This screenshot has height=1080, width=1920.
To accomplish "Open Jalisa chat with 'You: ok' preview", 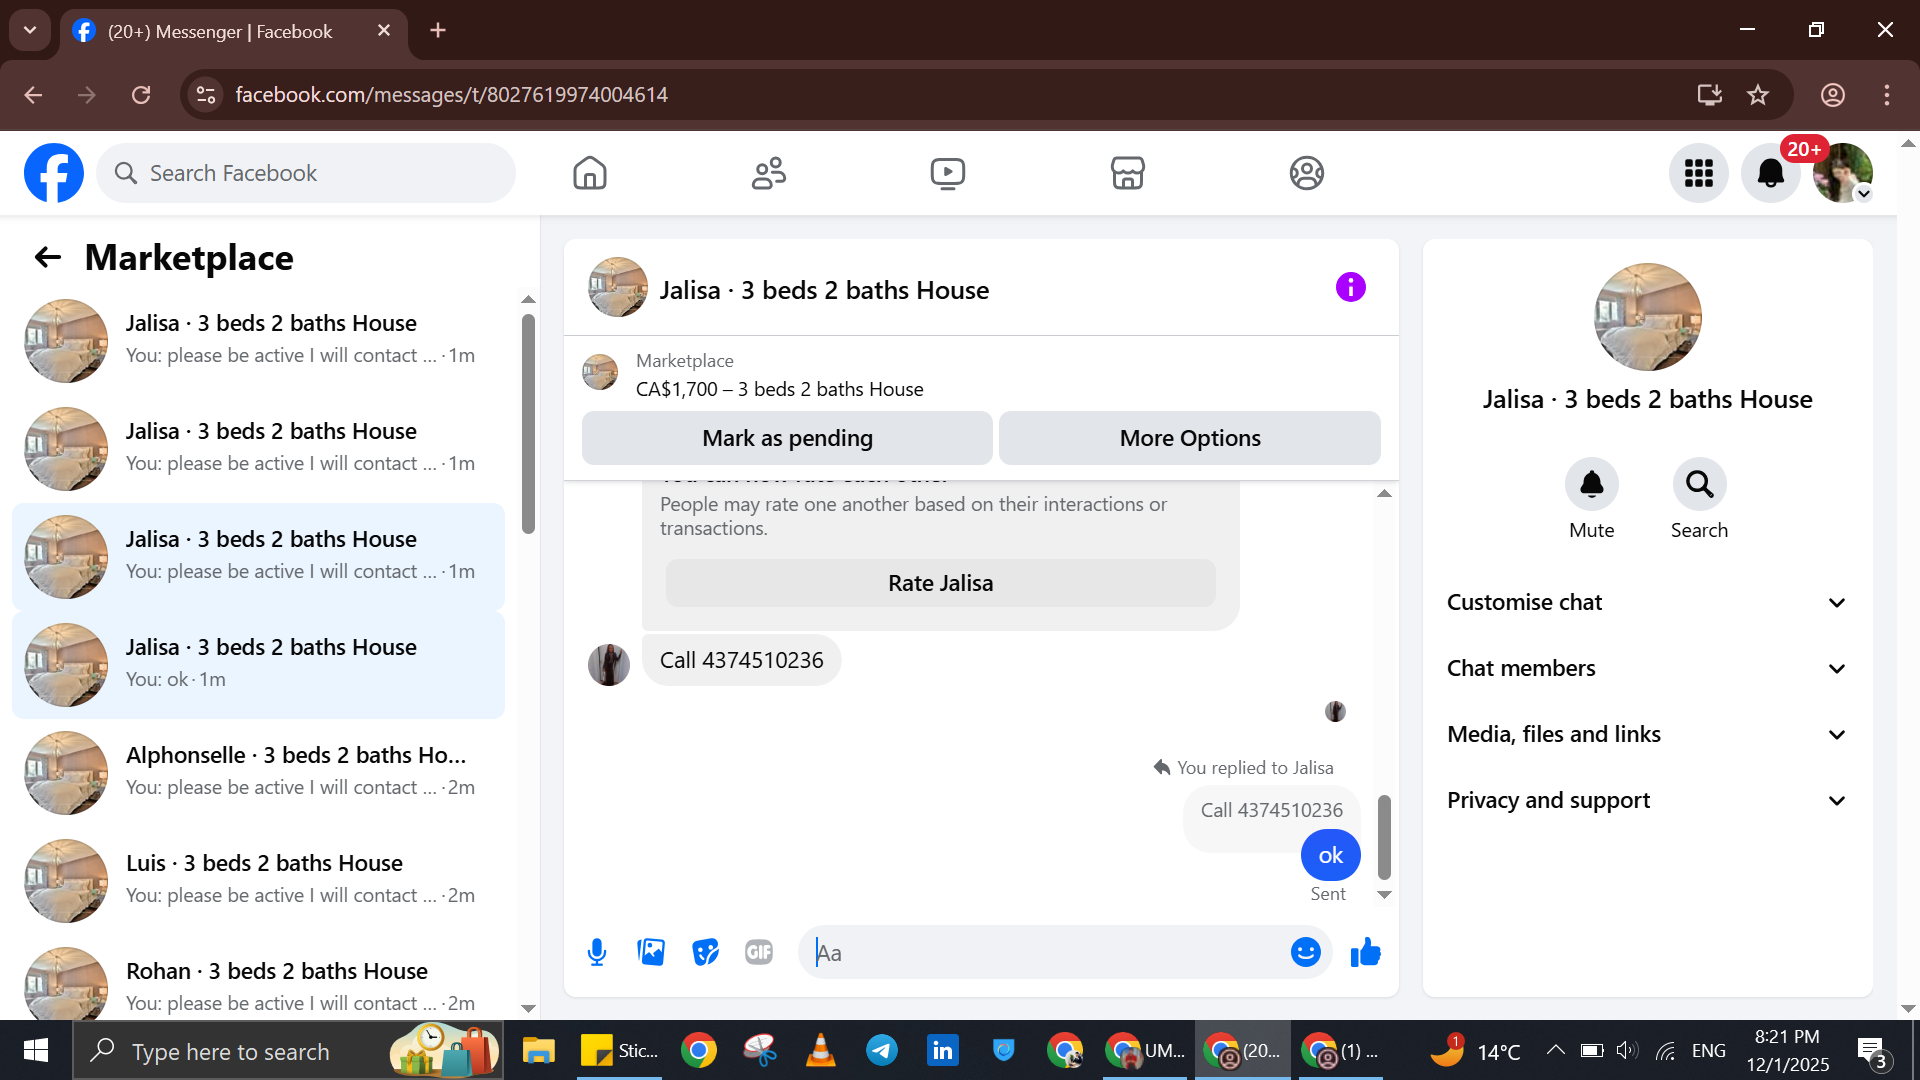I will tap(258, 665).
